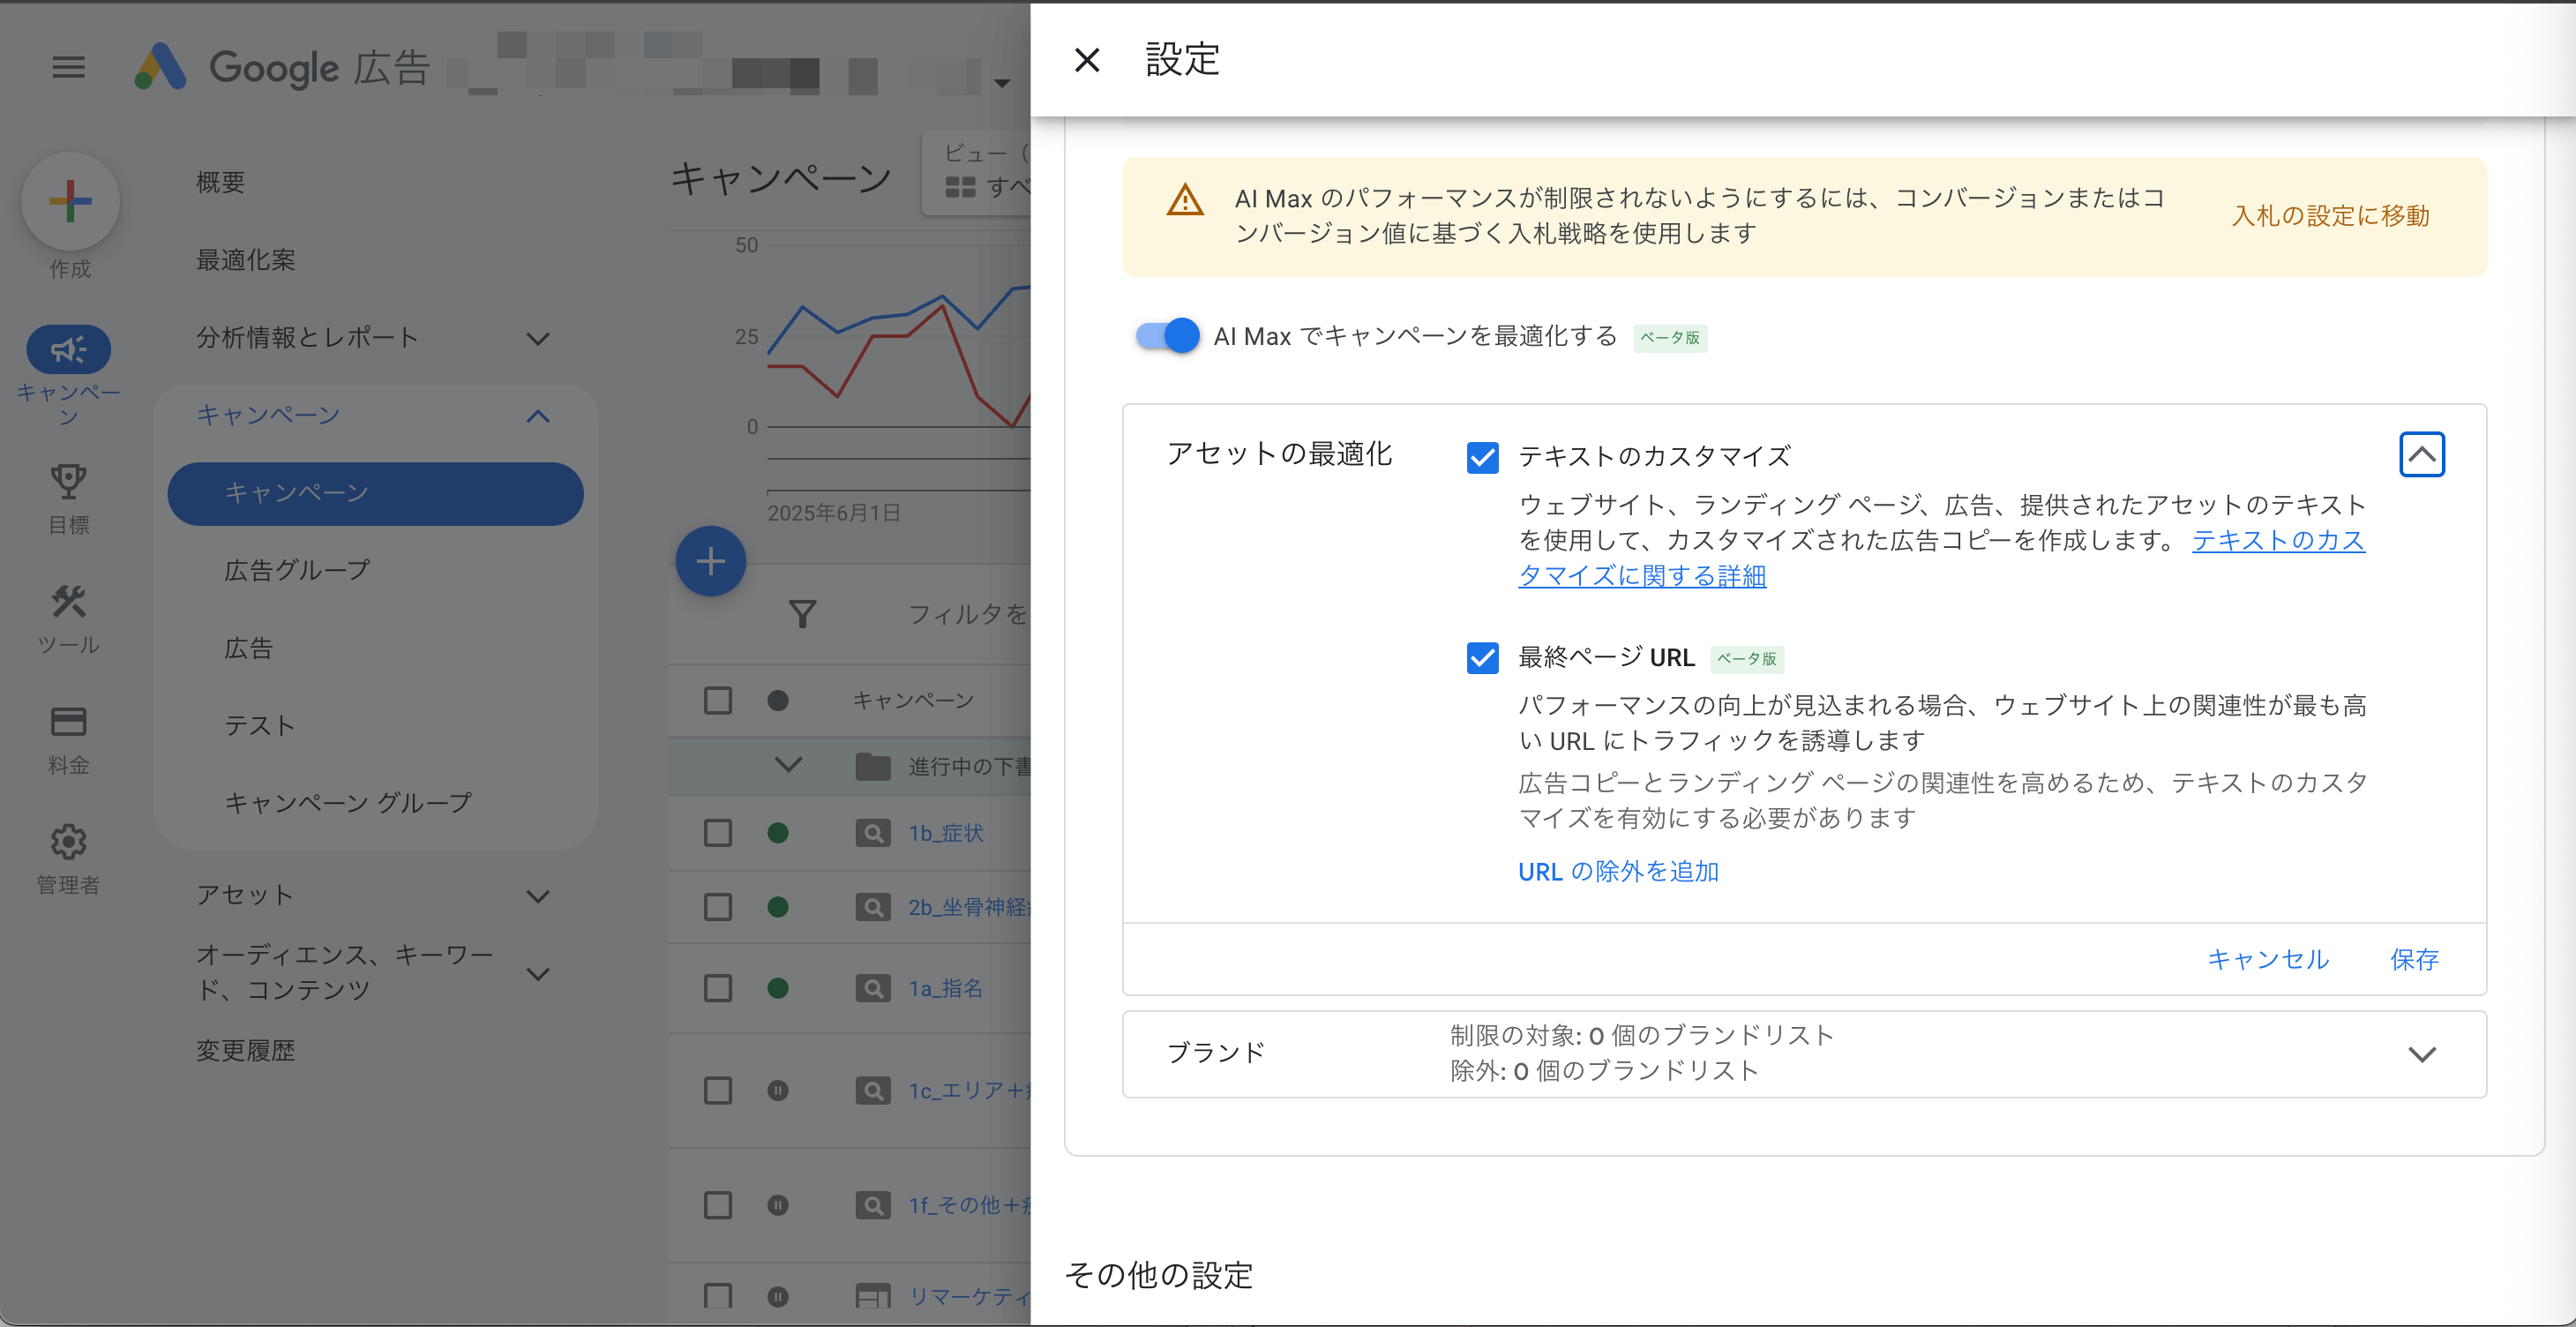
Task: Click the フィルタを add filter field
Action: tap(967, 614)
